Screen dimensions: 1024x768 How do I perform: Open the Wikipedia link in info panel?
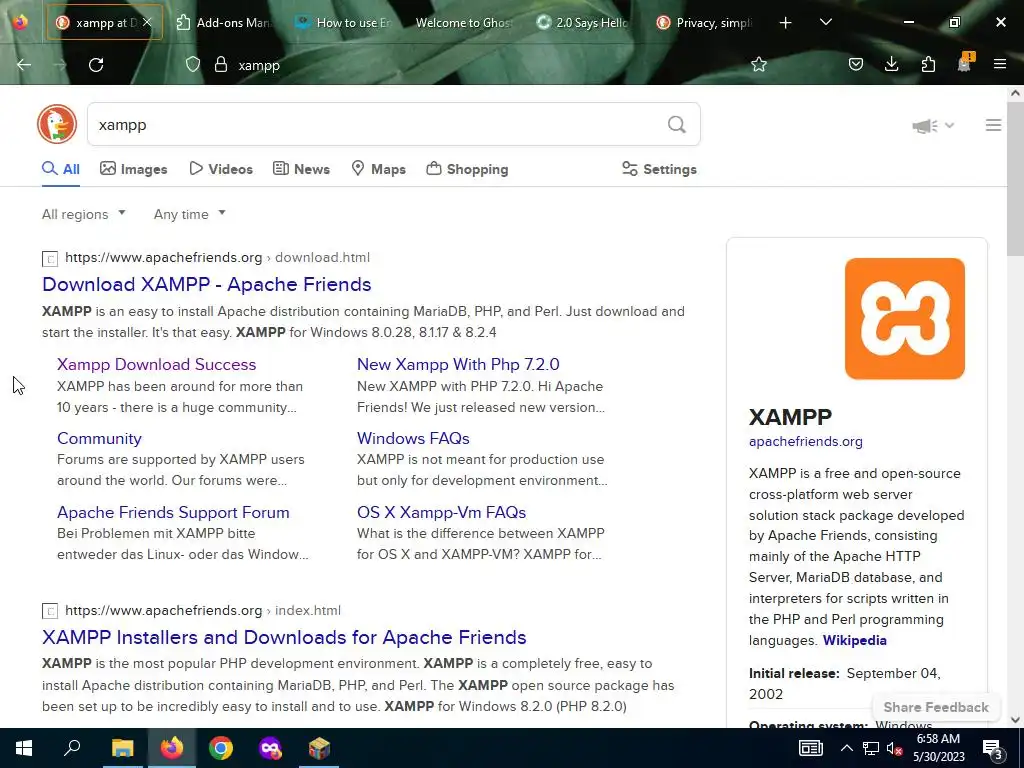point(854,640)
